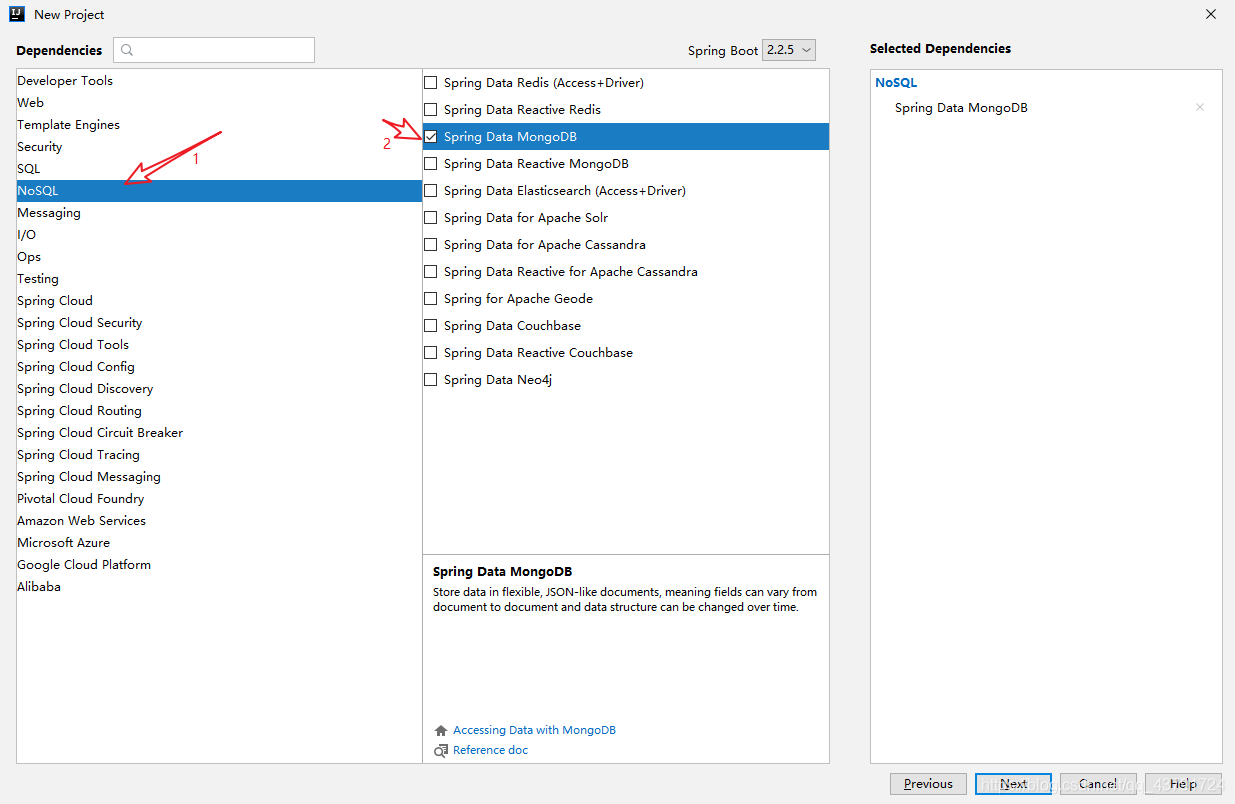This screenshot has width=1235, height=804.
Task: Select the Spring Cloud Messaging category
Action: point(219,477)
